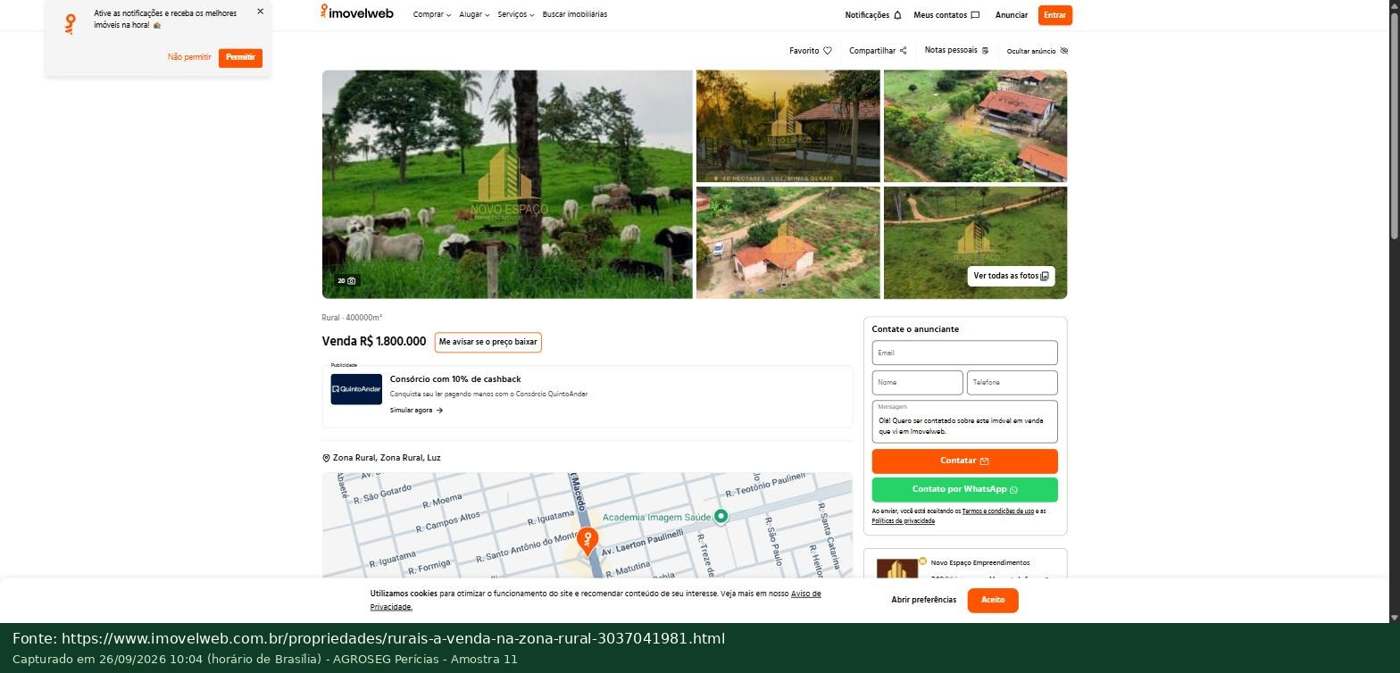The image size is (1400, 673).
Task: Mark listing as Favorito with heart icon
Action: [827, 51]
